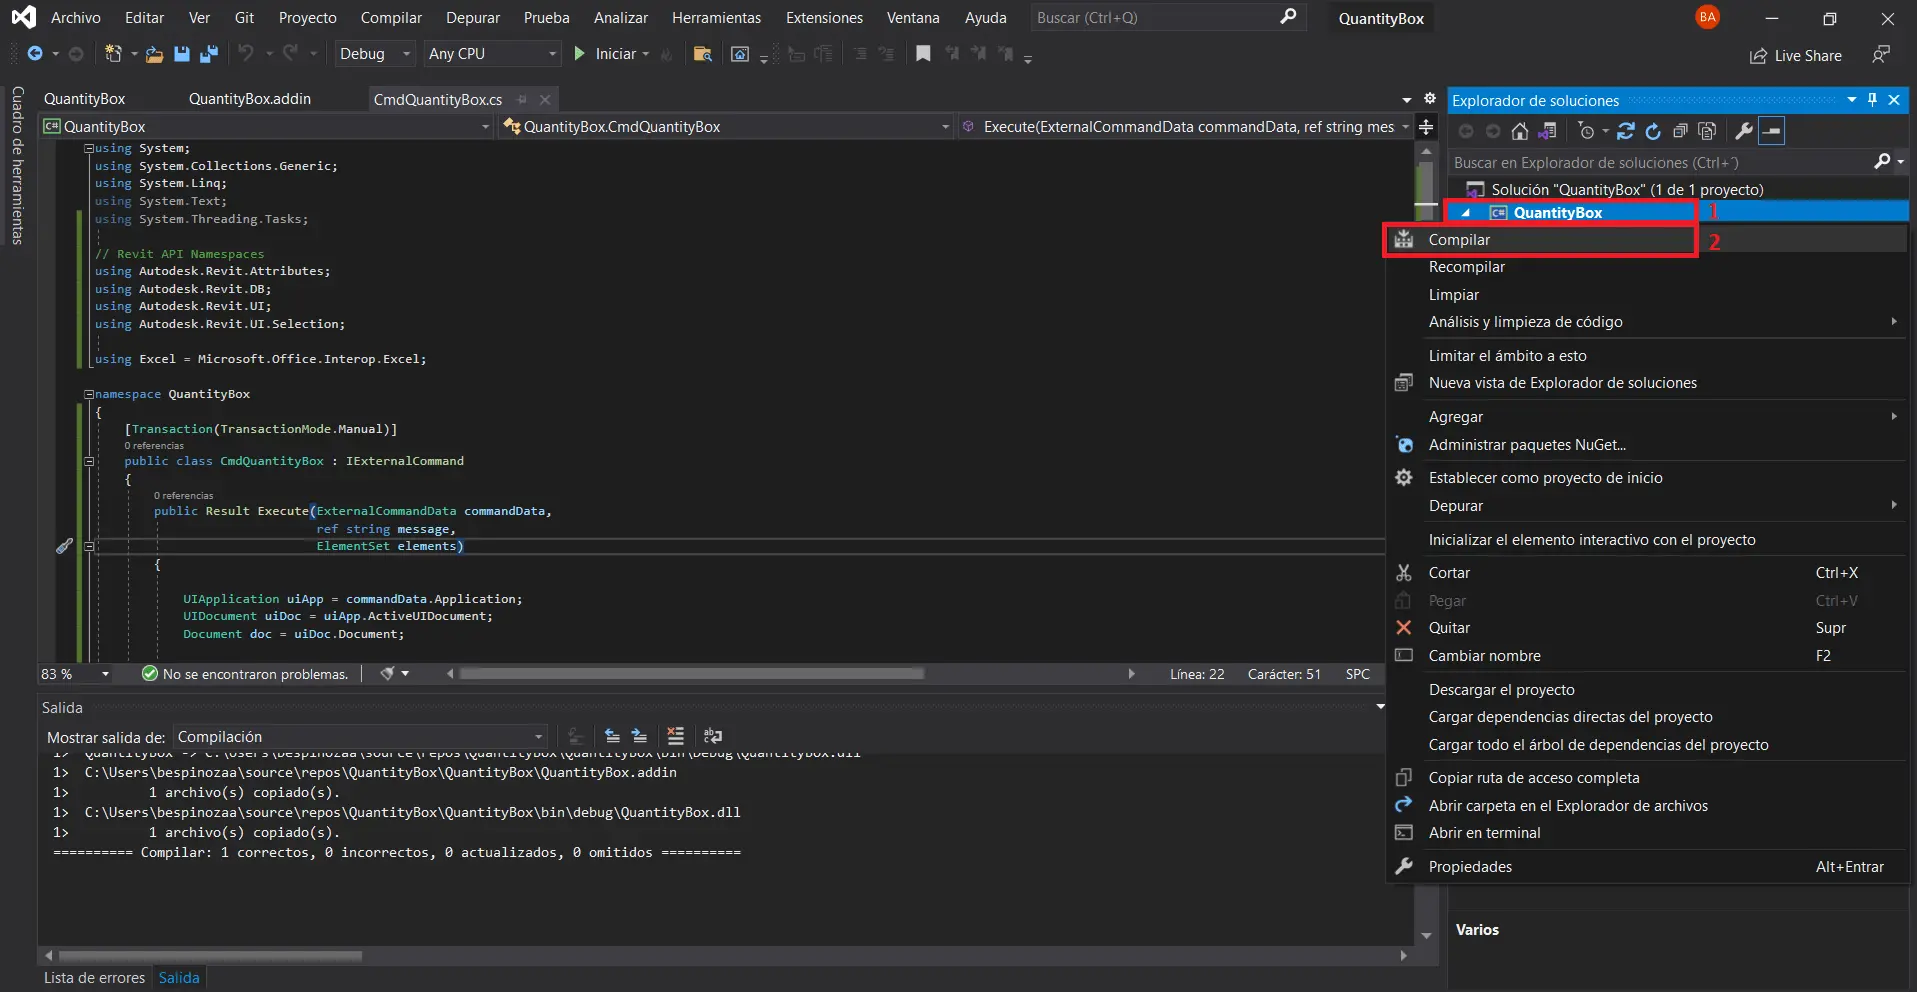
Task: Switch to the Lista de errores tab
Action: pos(94,978)
